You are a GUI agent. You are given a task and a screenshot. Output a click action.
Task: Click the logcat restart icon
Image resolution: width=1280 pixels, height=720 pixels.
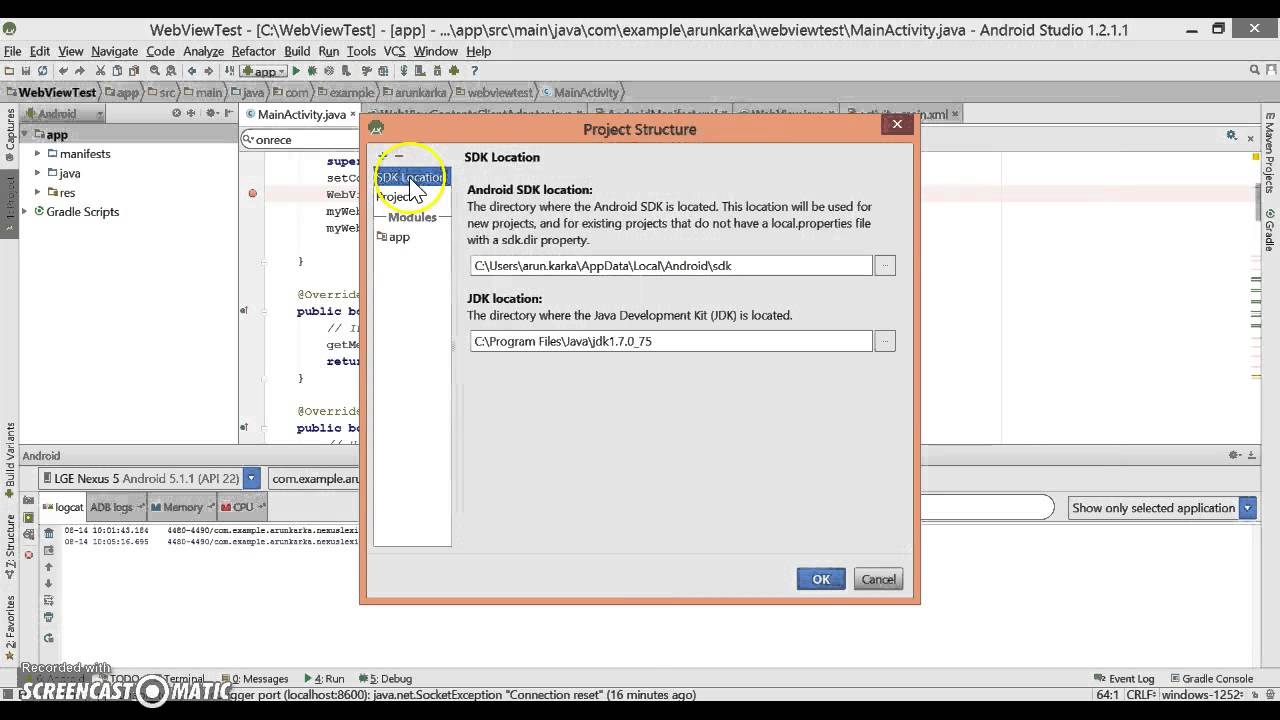pos(48,638)
